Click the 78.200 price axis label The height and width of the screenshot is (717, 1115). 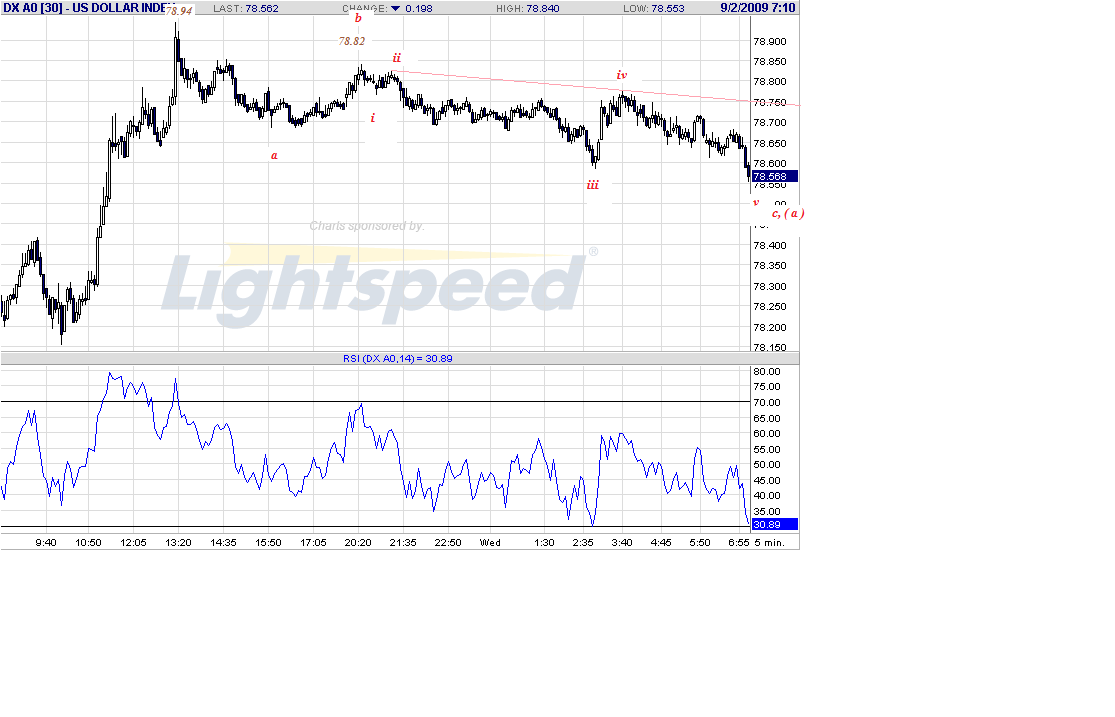[x=769, y=328]
